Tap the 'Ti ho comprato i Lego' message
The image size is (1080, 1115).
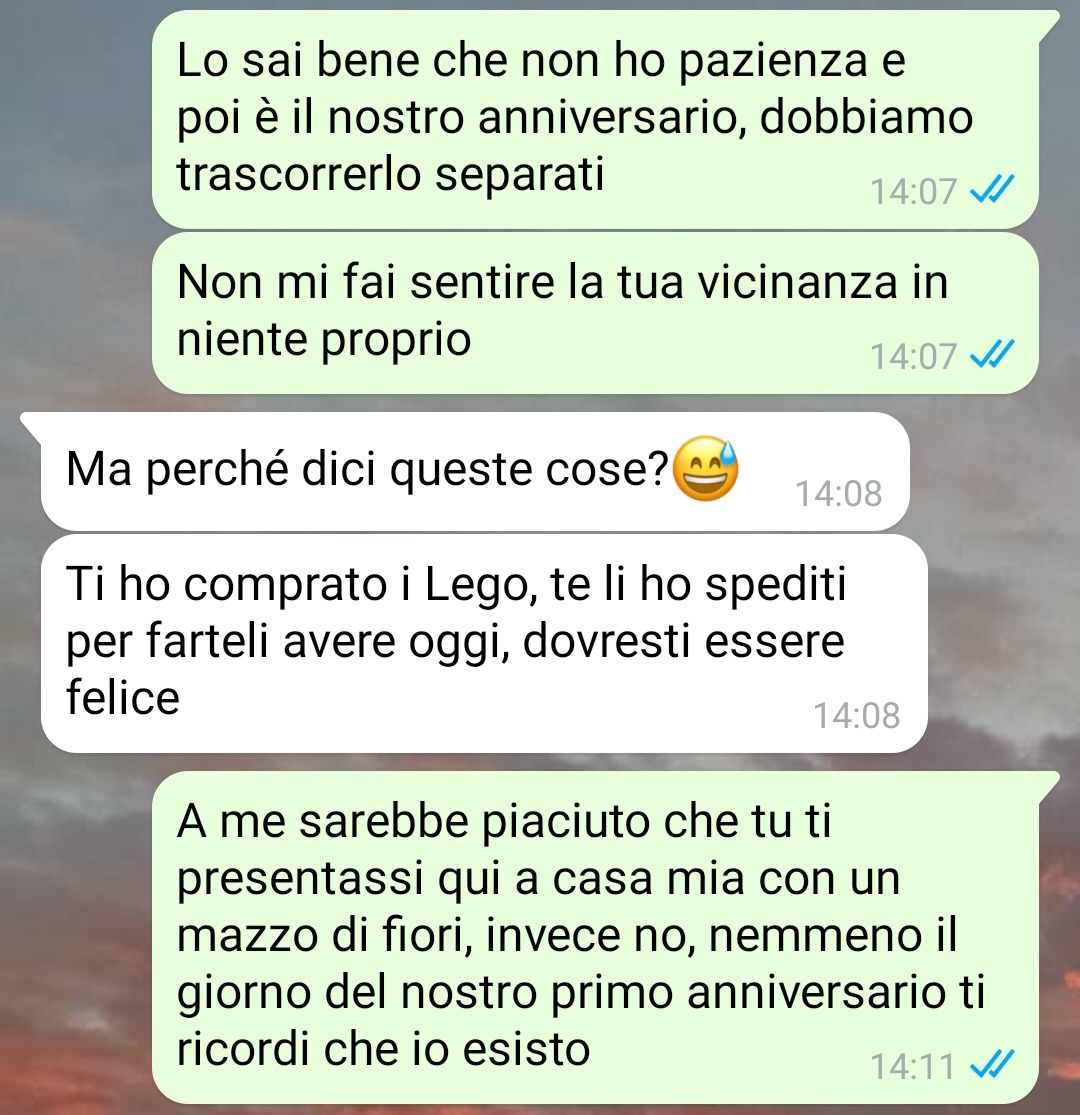tap(484, 644)
